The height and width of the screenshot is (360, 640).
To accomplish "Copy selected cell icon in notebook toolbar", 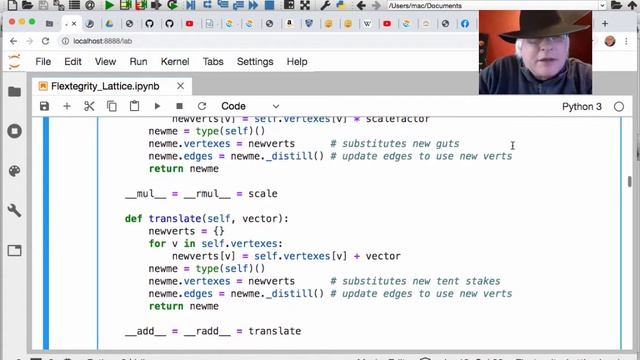I will click(111, 107).
